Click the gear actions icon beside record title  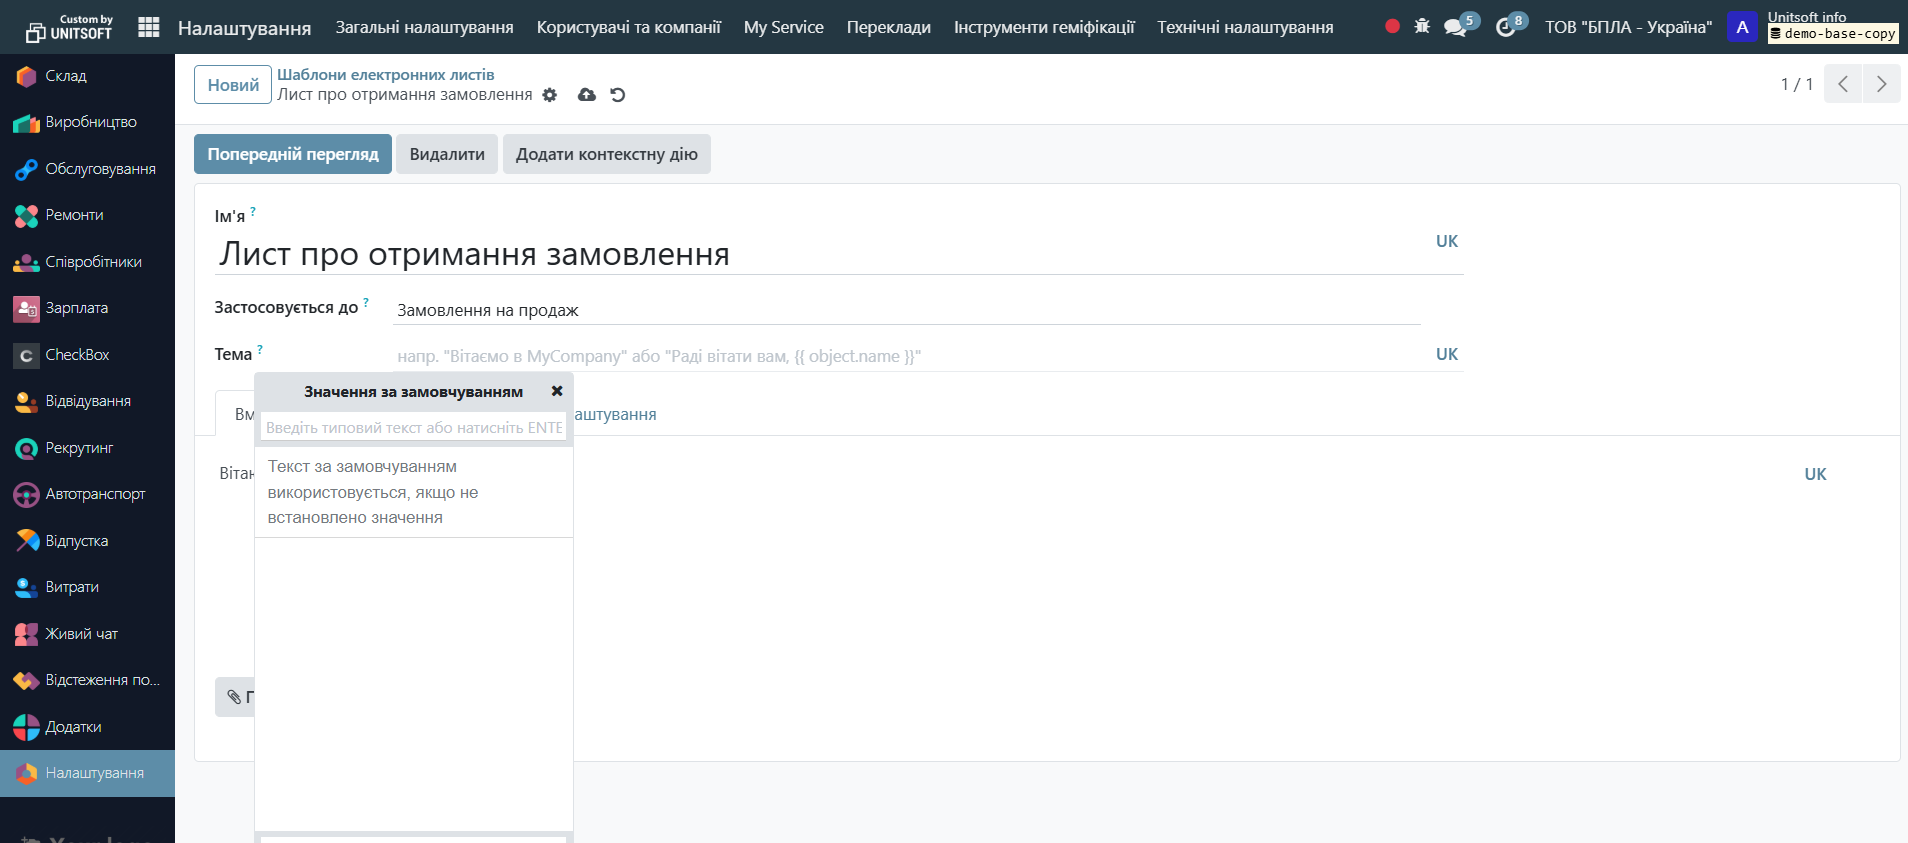(550, 95)
